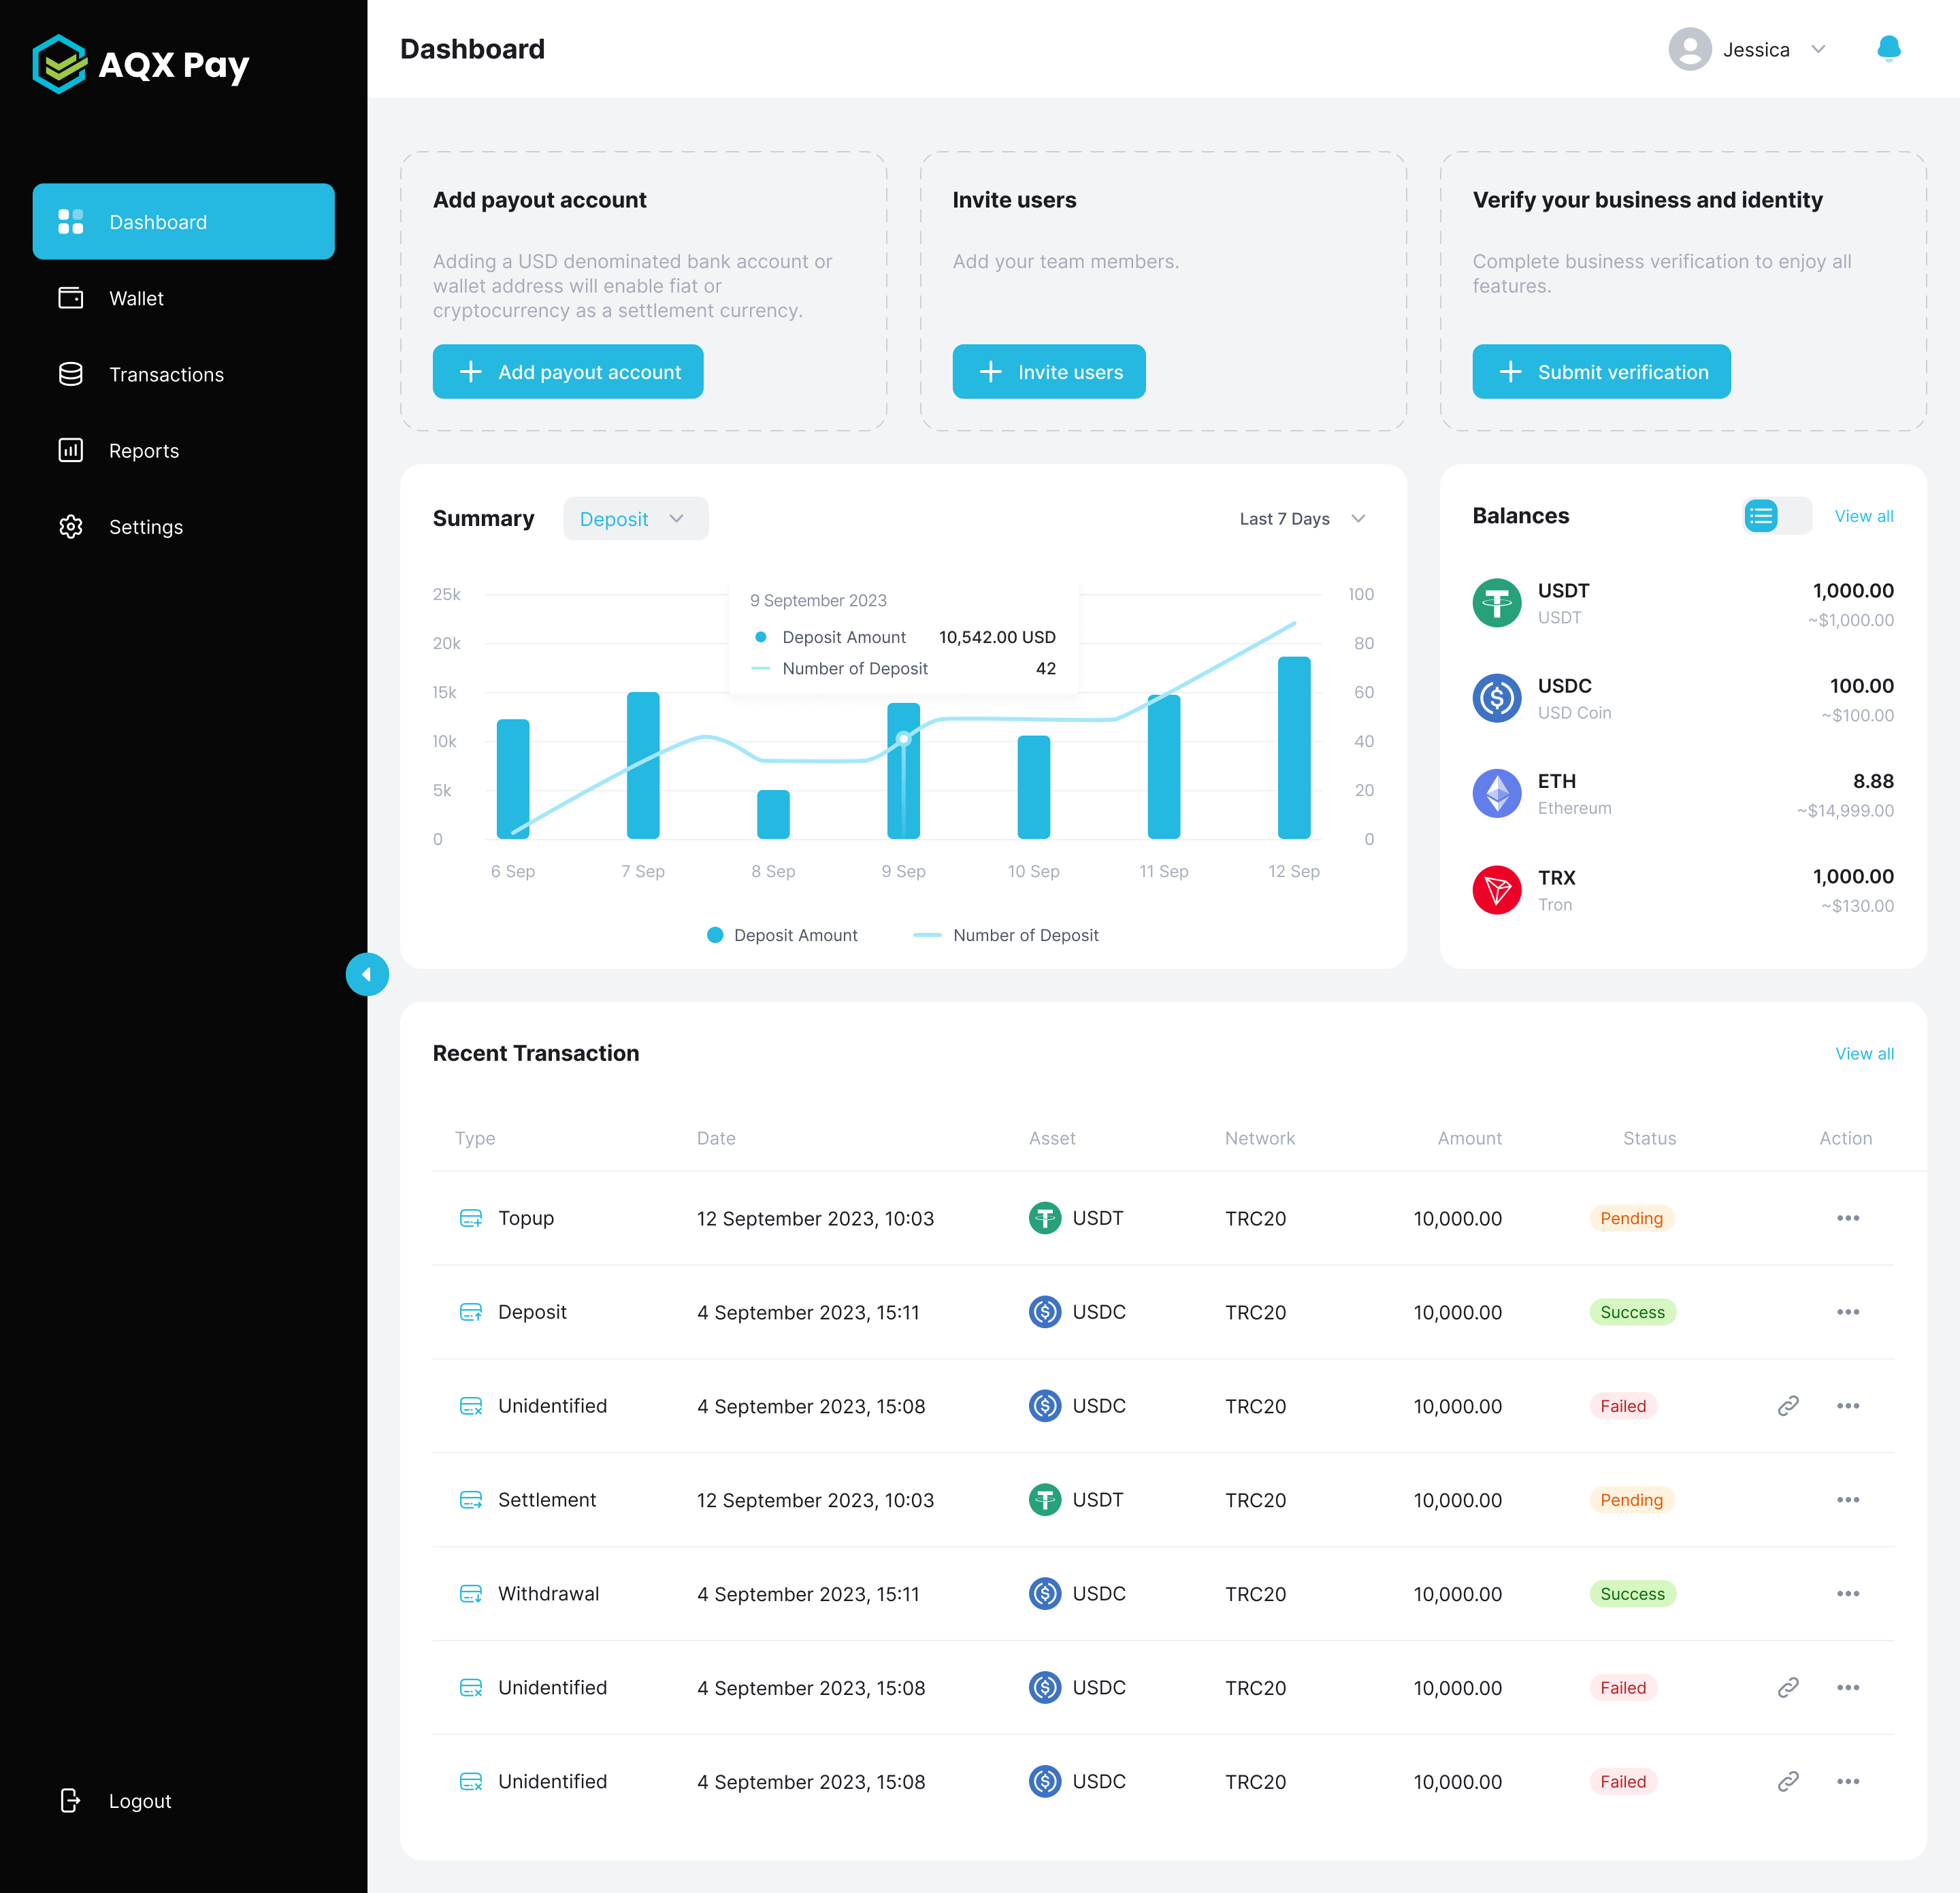Expand the Jessica user menu chevron

tap(1818, 49)
